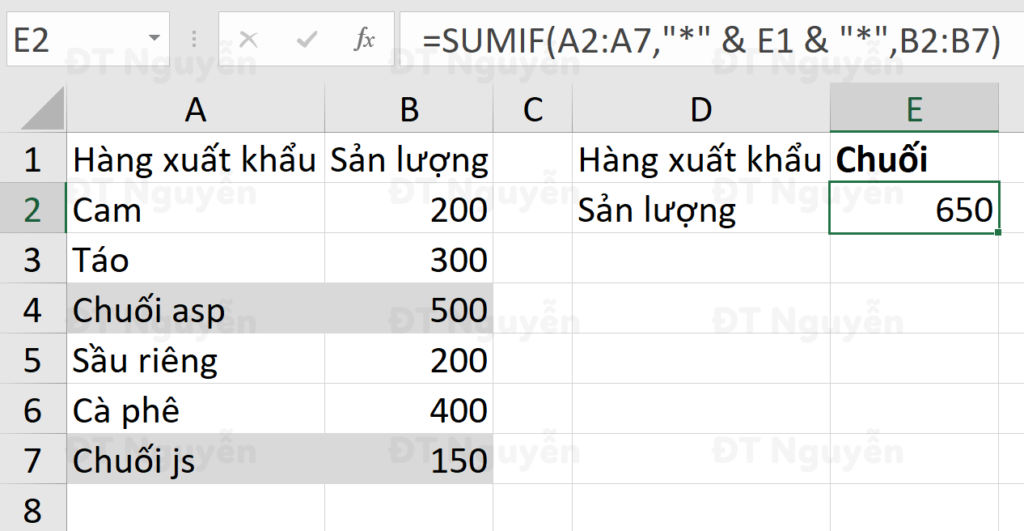Click the Enter checkmark formula bar icon
This screenshot has height=531, width=1024.
(308, 40)
